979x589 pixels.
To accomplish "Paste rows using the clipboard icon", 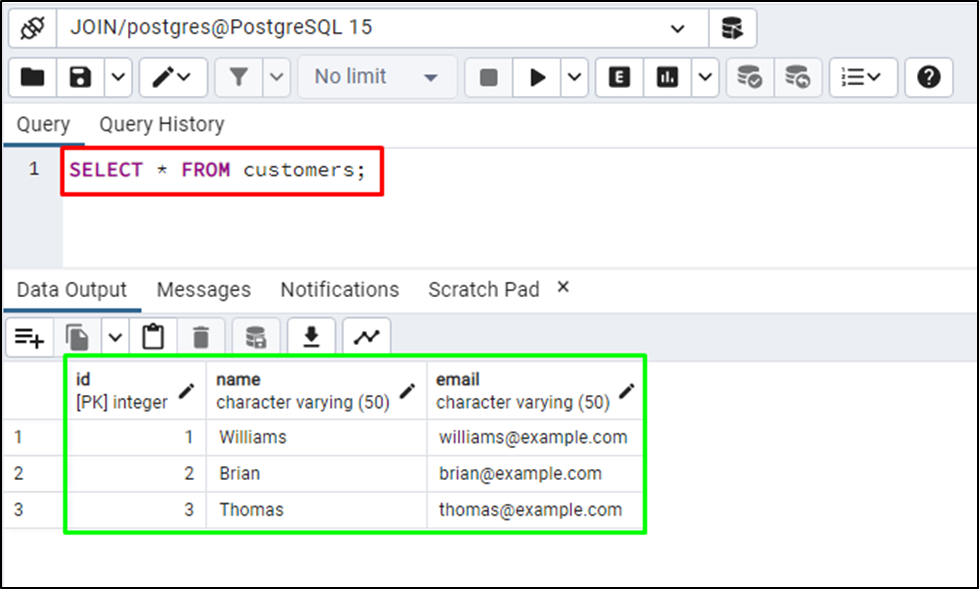I will pos(153,337).
